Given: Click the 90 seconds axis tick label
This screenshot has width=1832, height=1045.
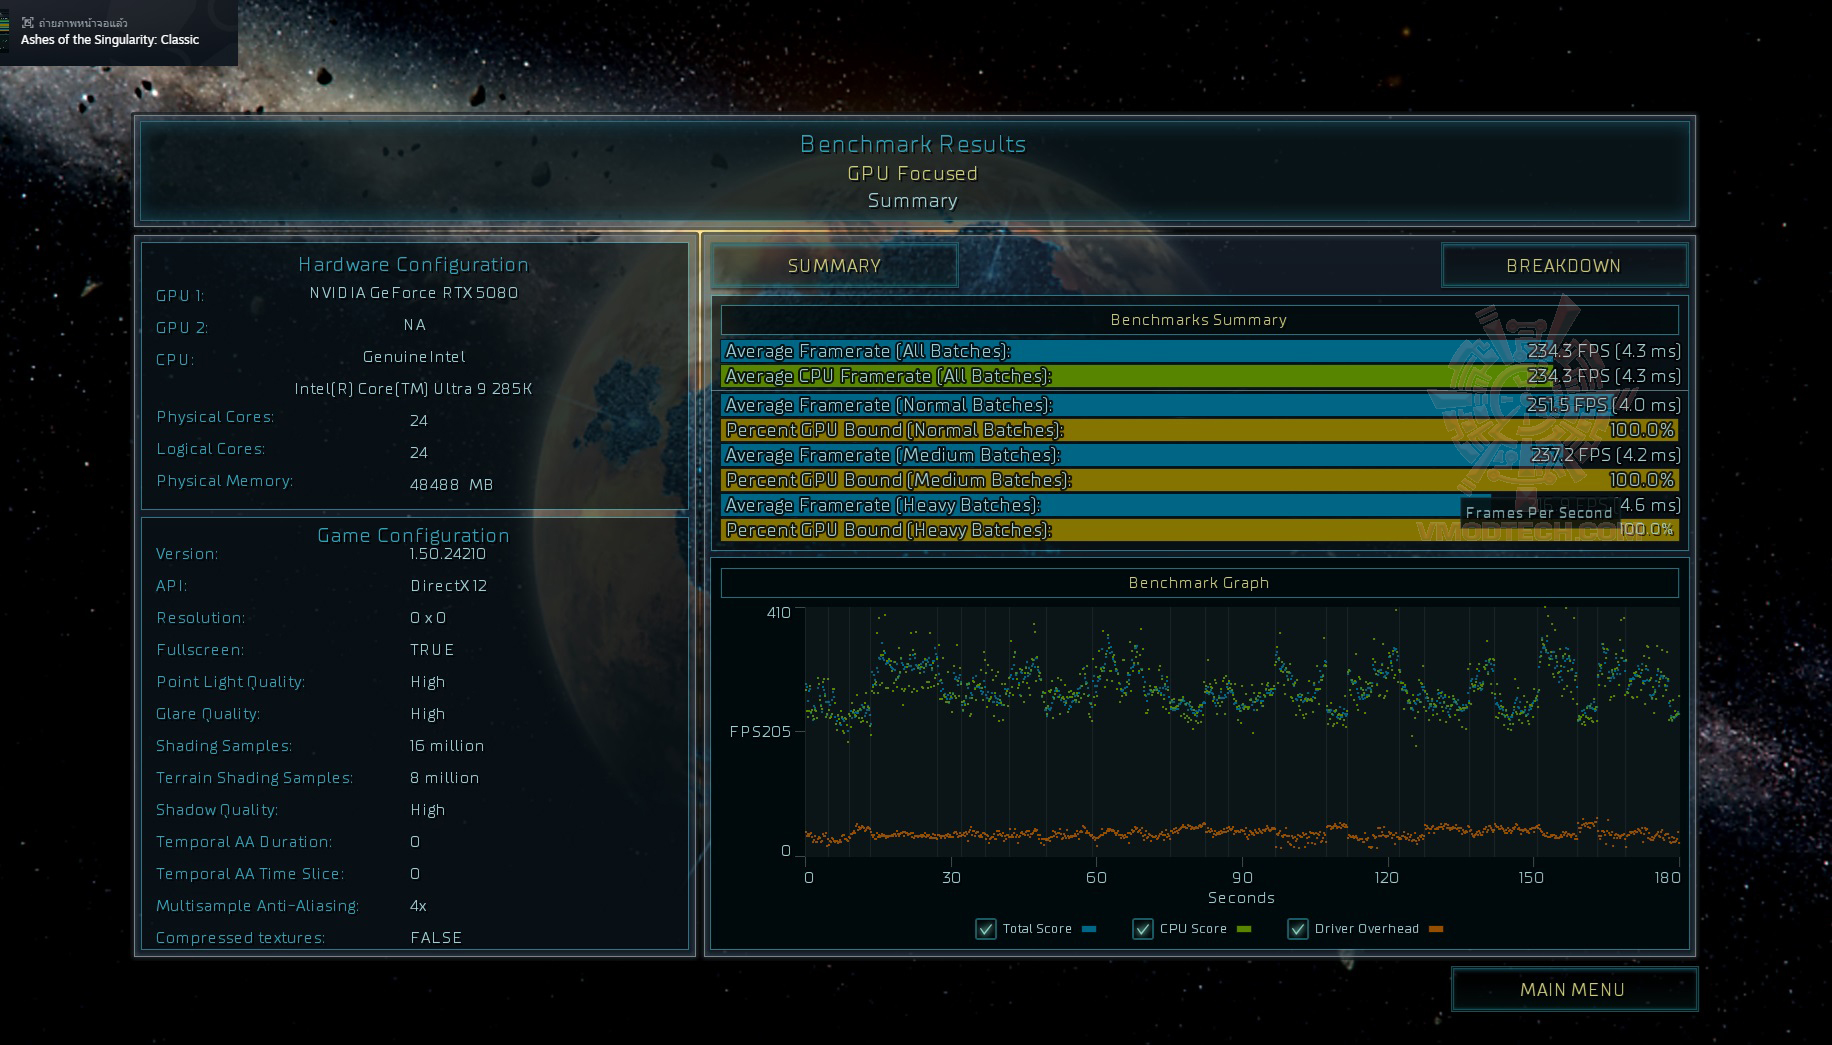Looking at the screenshot, I should click(x=1241, y=878).
